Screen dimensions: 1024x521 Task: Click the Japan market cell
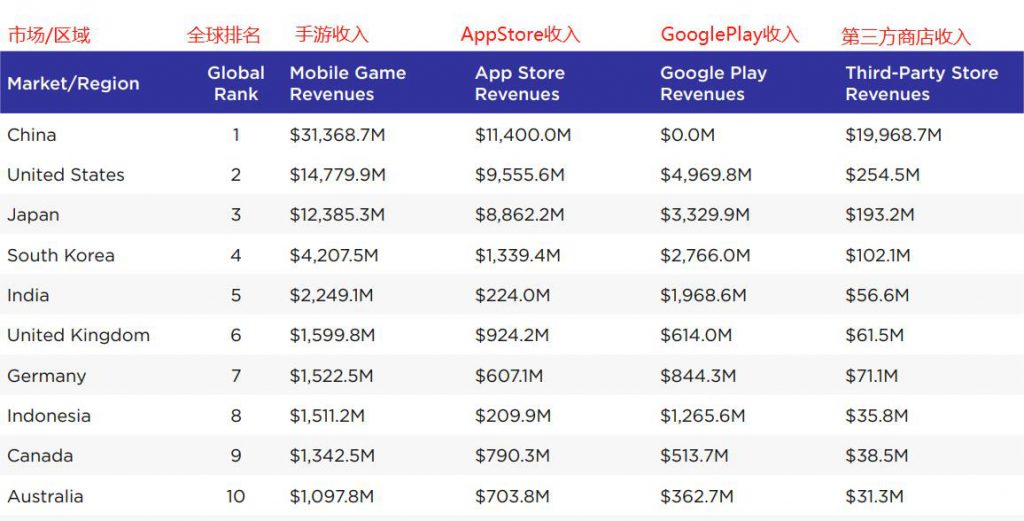pos(33,215)
